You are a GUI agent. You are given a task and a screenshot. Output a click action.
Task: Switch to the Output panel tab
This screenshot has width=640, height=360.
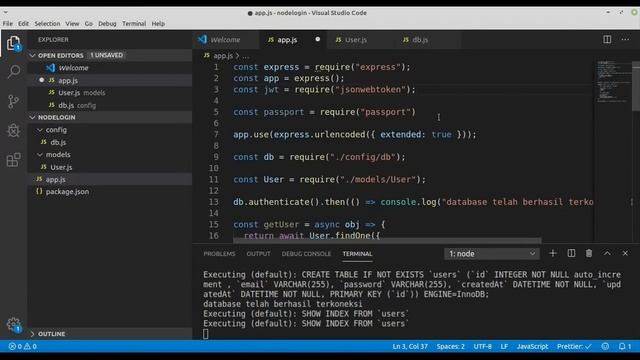click(x=258, y=254)
